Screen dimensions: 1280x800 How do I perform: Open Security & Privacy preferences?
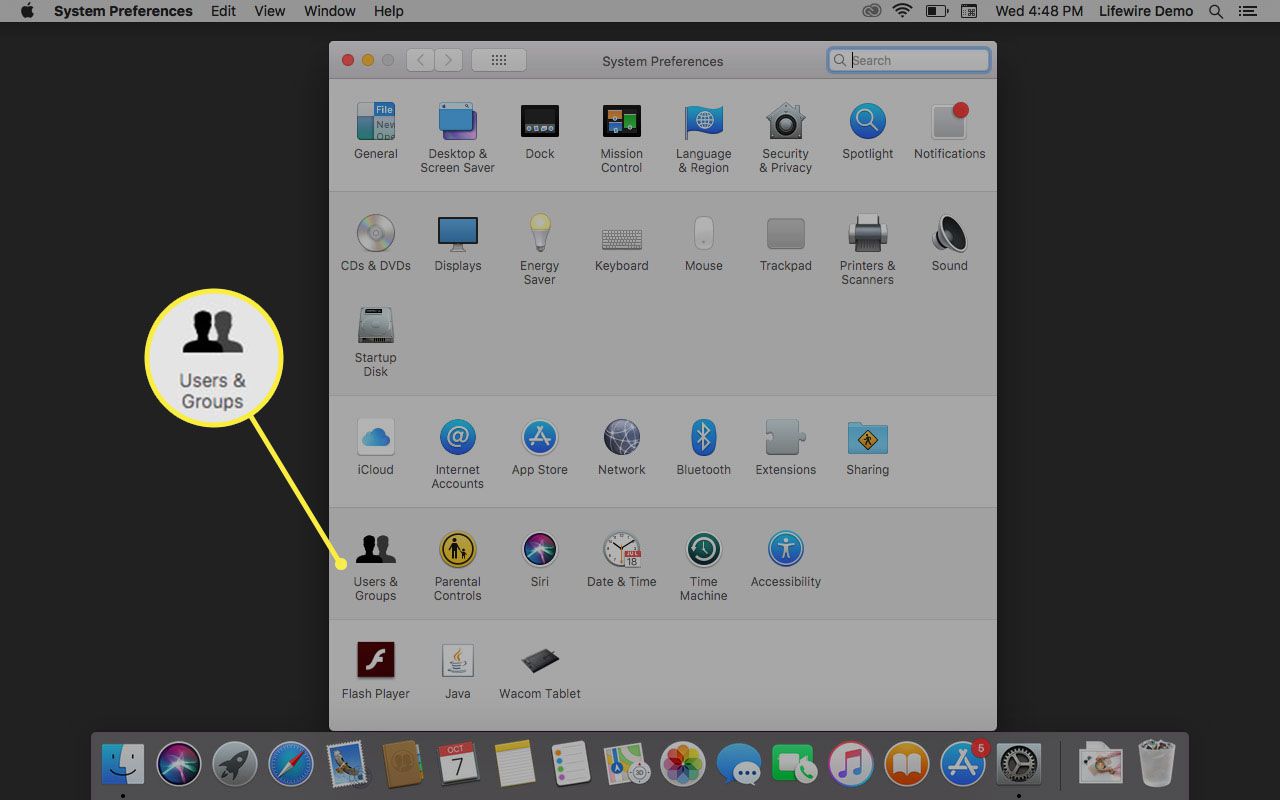click(x=786, y=137)
